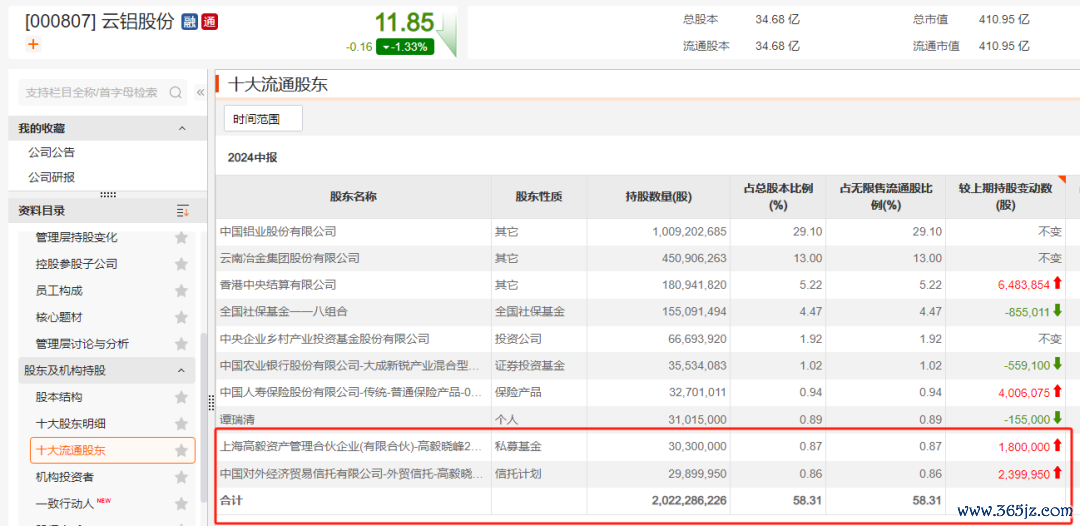1080x526 pixels.
Task: Open 管理层讨论与分析 page
Action: (82, 344)
